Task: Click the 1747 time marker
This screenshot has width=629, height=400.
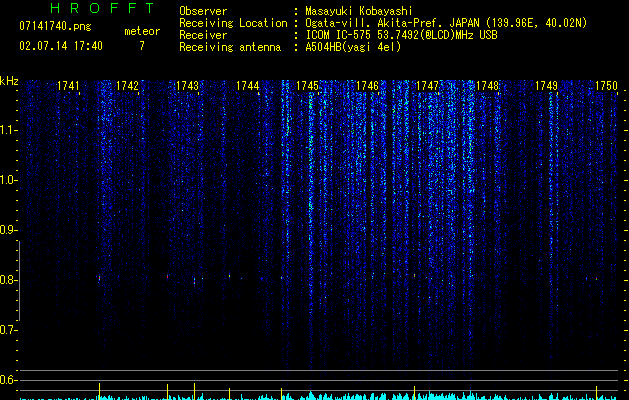Action: [428, 85]
